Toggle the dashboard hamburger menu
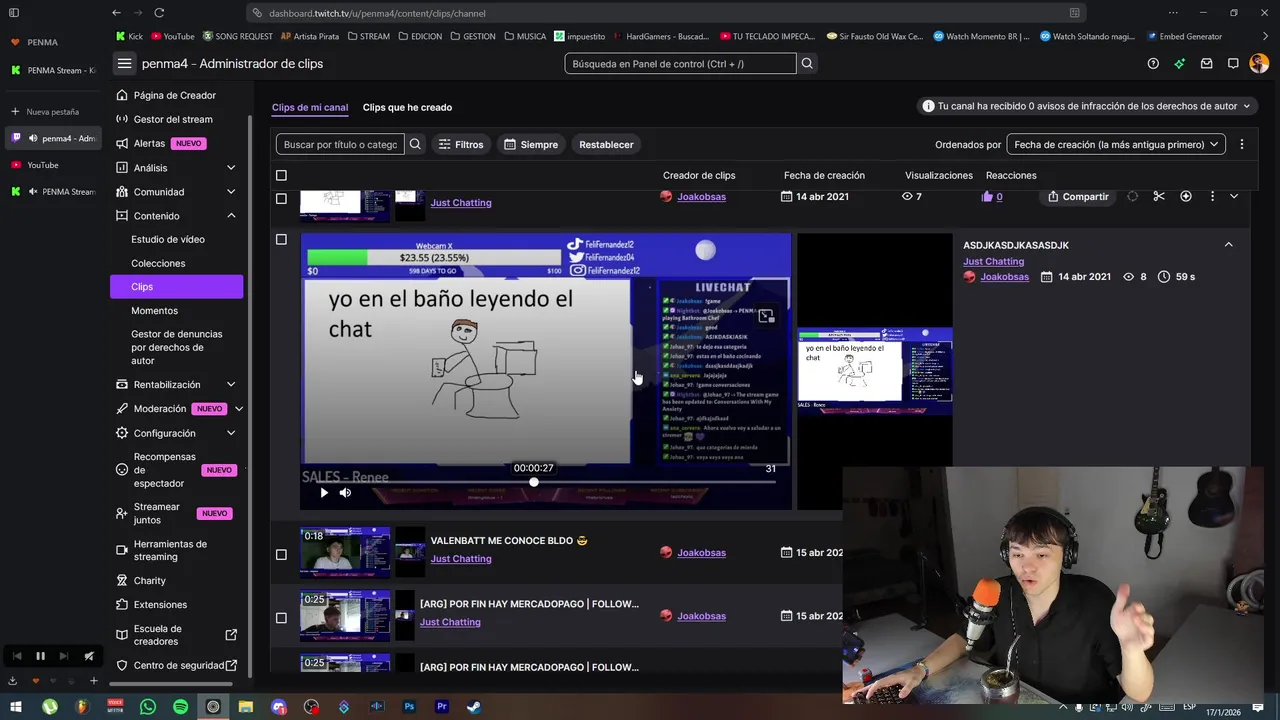Image resolution: width=1280 pixels, height=720 pixels. tap(124, 63)
